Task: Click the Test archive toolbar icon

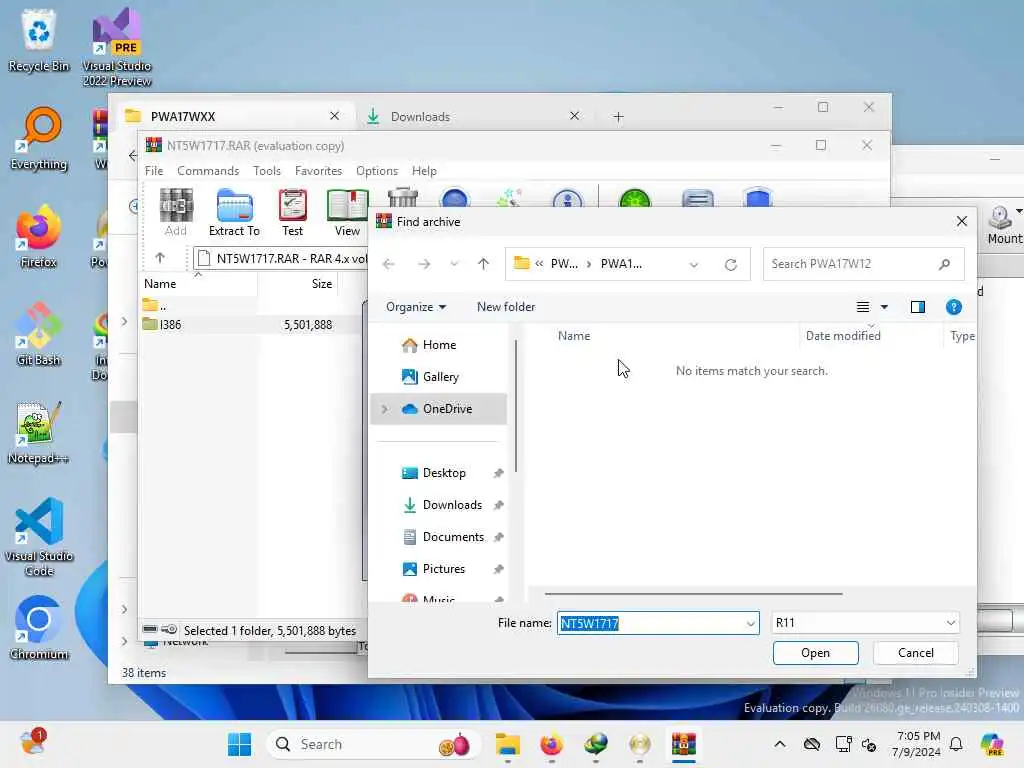Action: pyautogui.click(x=292, y=212)
